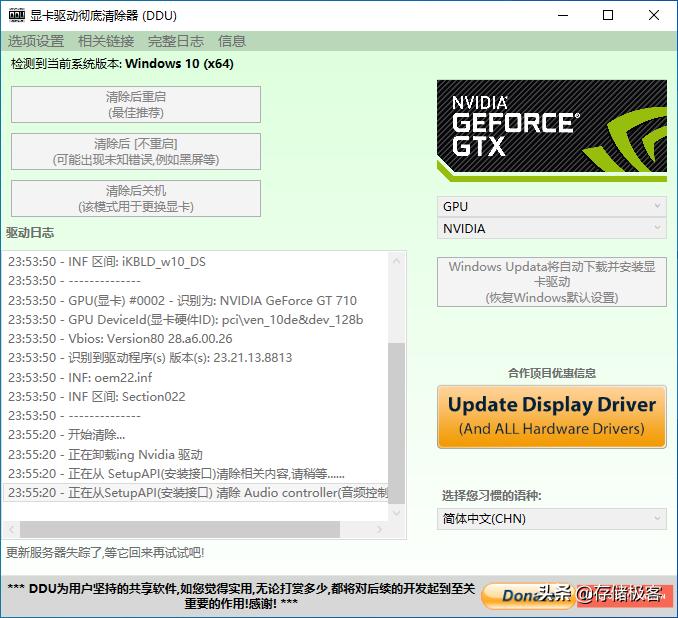Image resolution: width=678 pixels, height=618 pixels.
Task: Close the DDU window
Action: [x=654, y=16]
